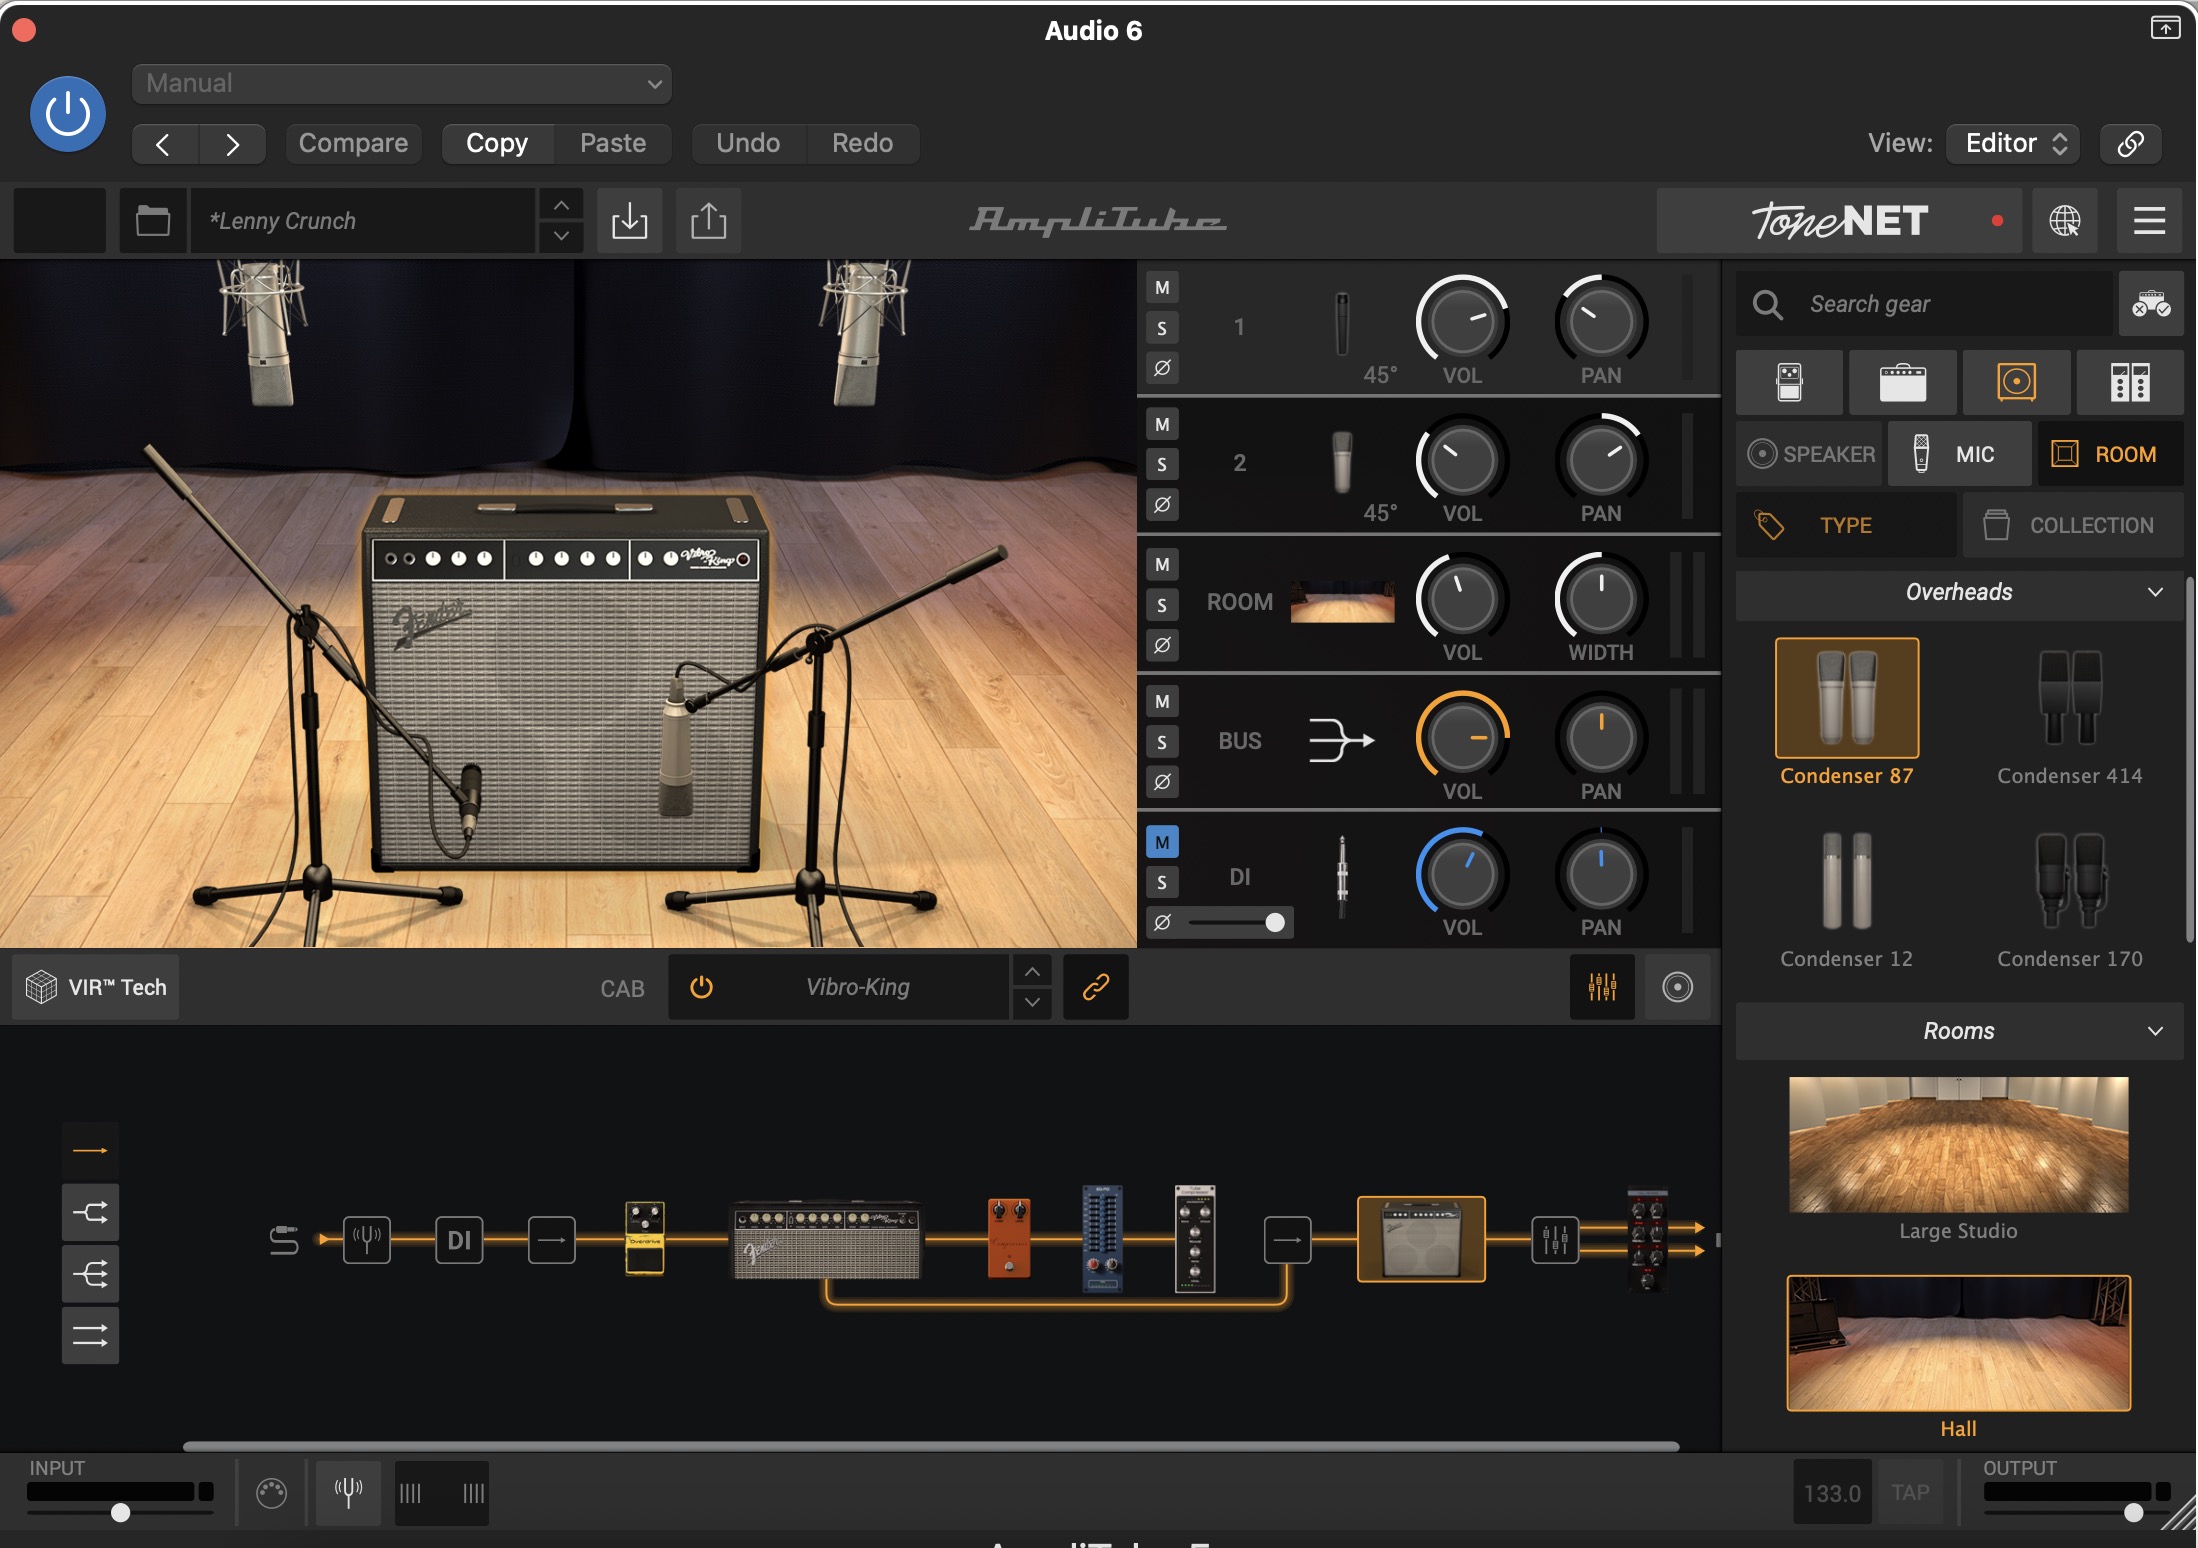Switch to the MIC tab
Screen dimensions: 2198x1548
1959,455
